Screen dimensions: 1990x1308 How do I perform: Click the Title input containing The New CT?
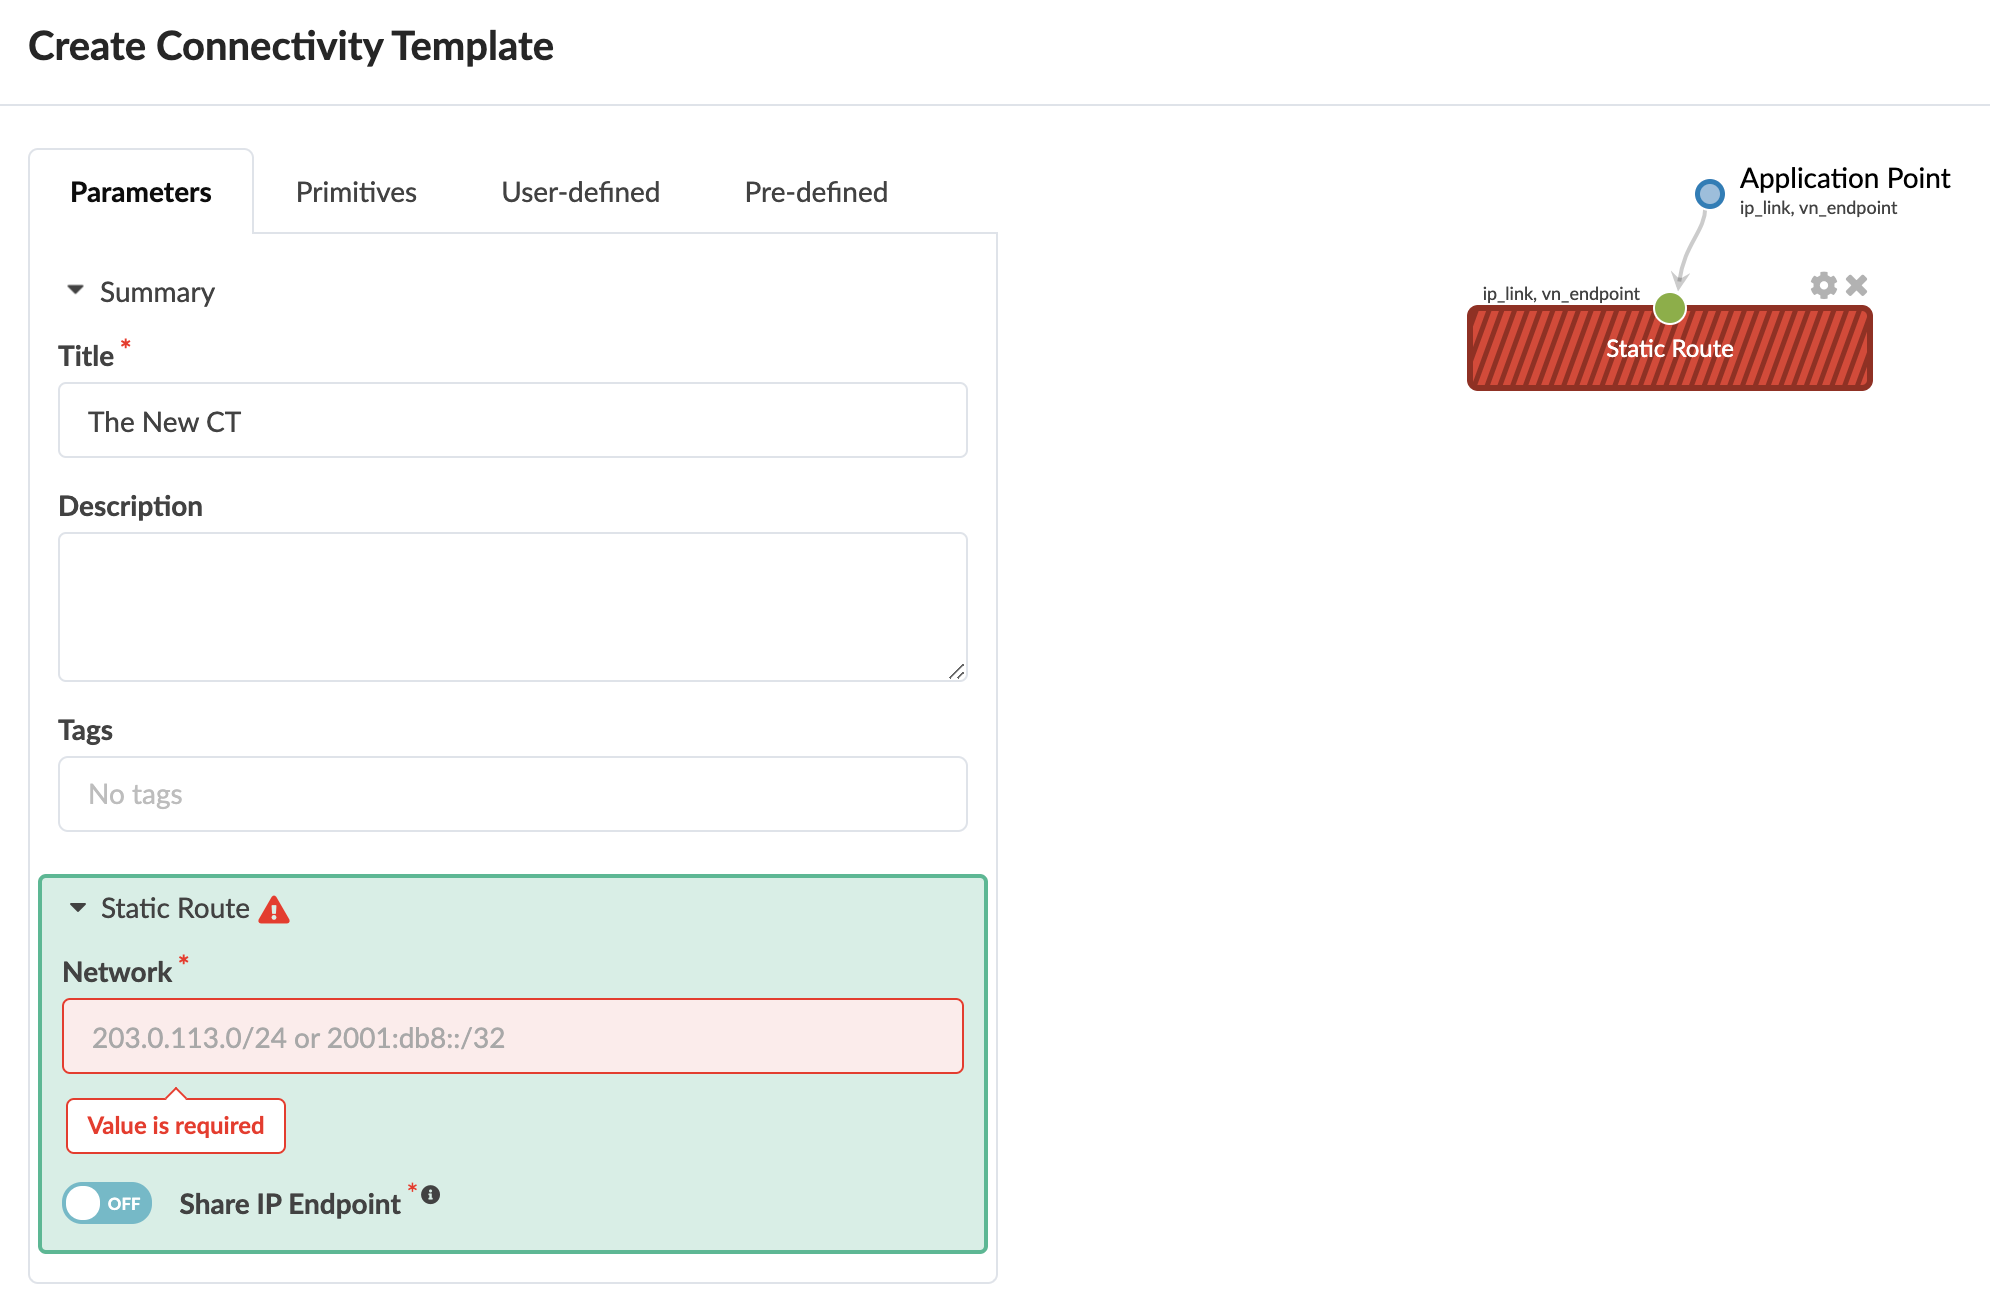[x=512, y=421]
